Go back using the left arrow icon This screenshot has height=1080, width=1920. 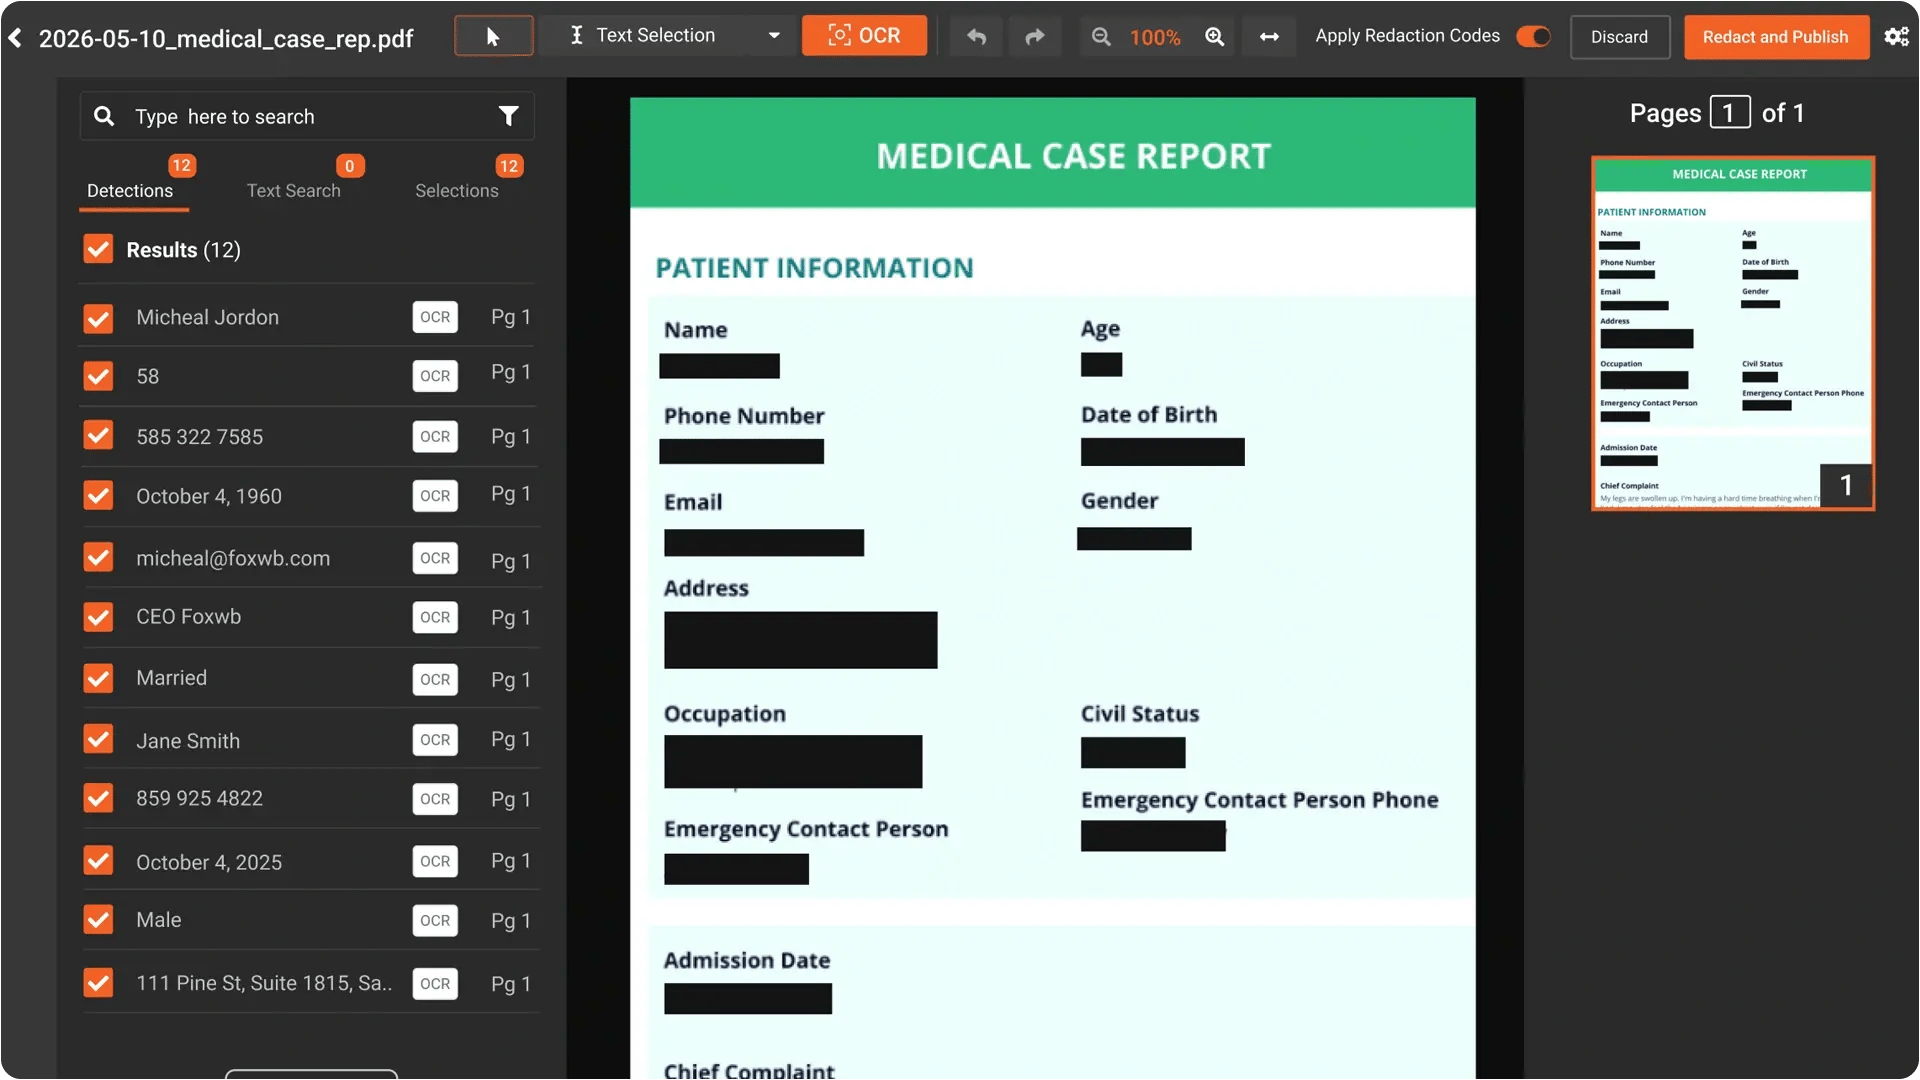(x=16, y=38)
